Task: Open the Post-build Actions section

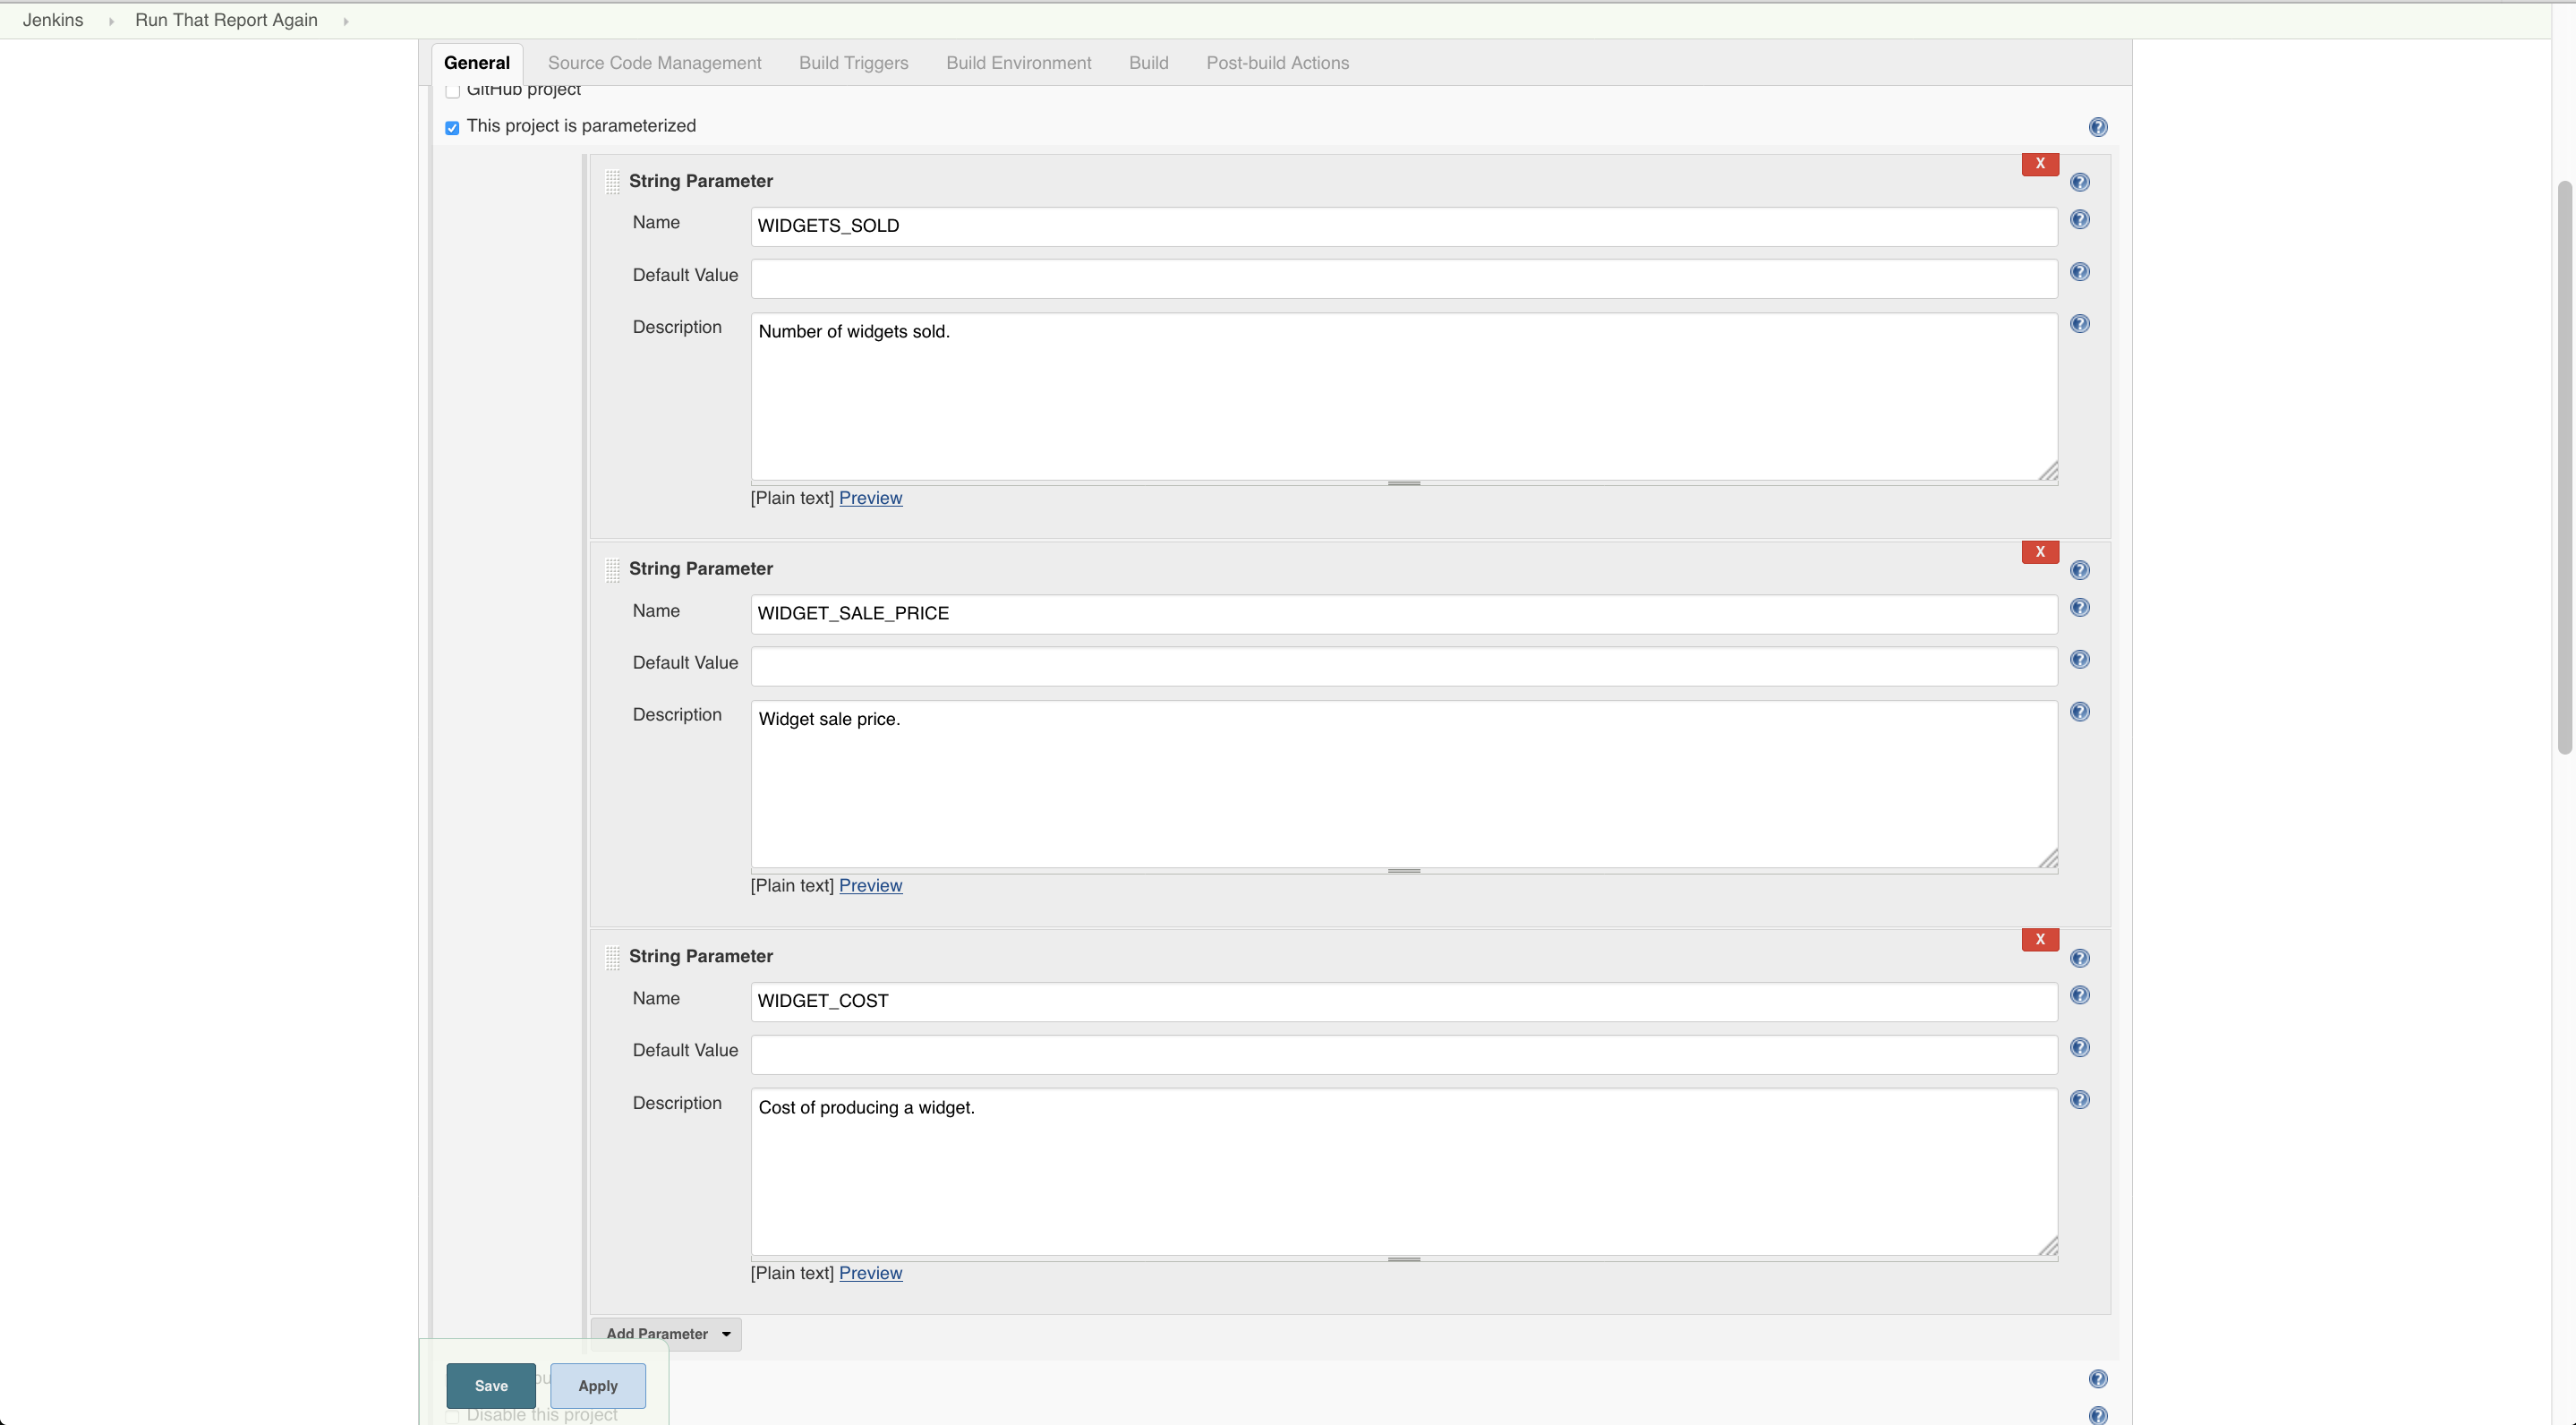Action: (1277, 62)
